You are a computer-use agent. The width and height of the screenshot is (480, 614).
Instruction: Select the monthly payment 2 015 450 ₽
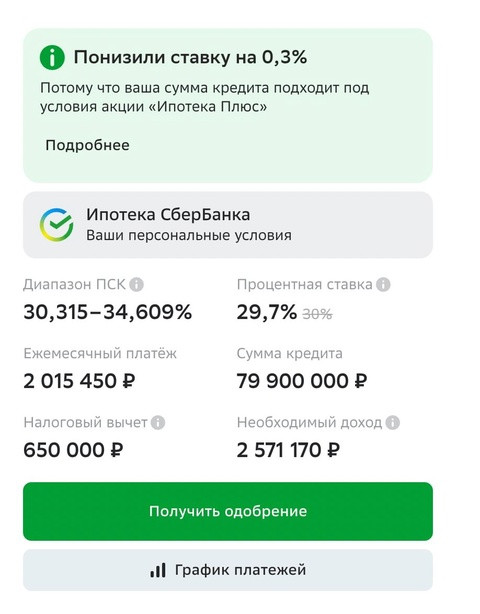(x=79, y=381)
